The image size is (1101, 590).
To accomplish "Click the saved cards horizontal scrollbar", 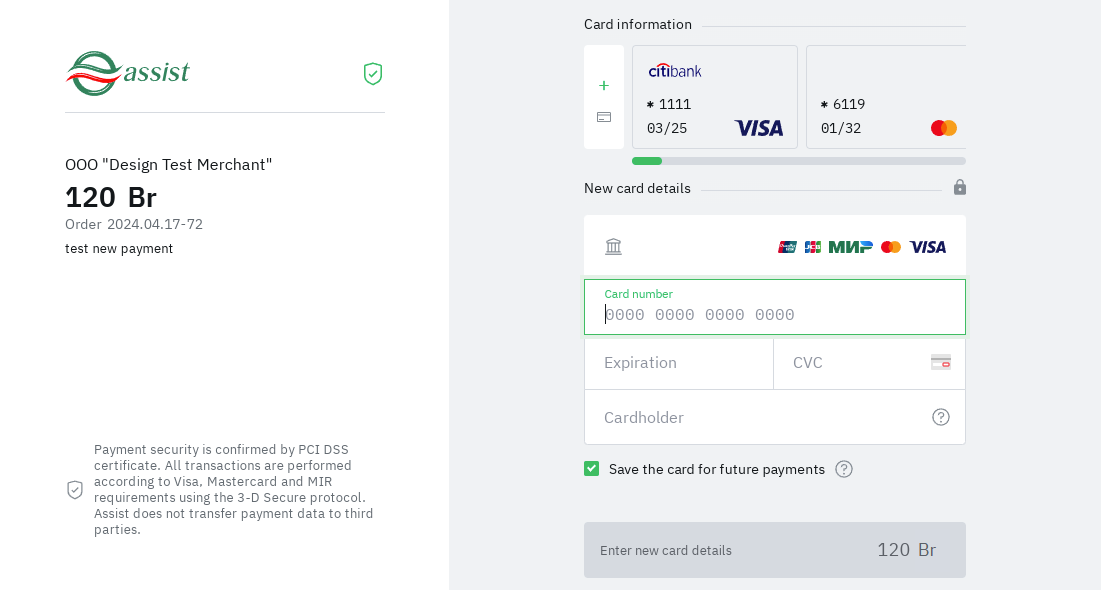I will pos(800,161).
